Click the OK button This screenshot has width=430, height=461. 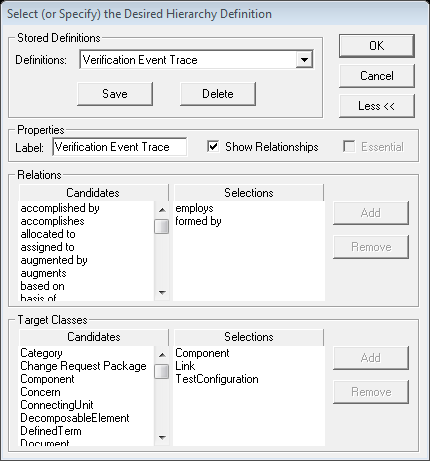point(377,46)
